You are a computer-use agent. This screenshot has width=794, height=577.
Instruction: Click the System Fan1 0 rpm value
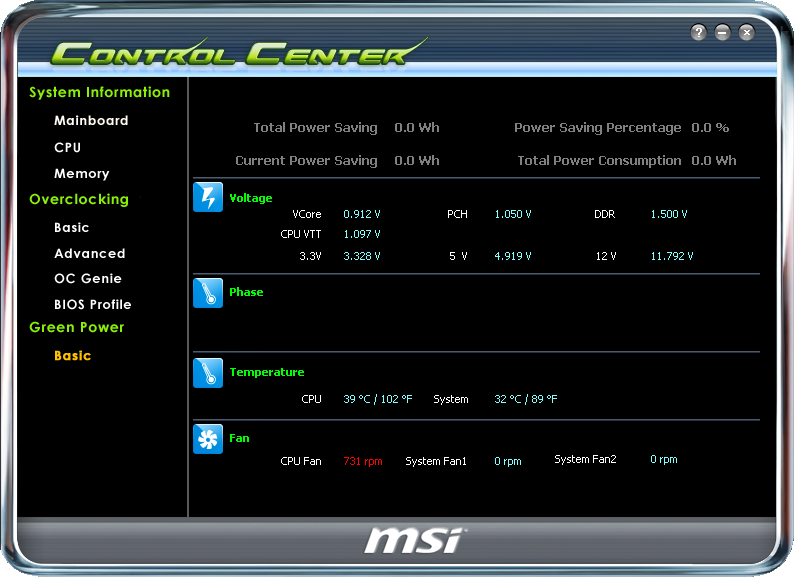click(x=508, y=461)
